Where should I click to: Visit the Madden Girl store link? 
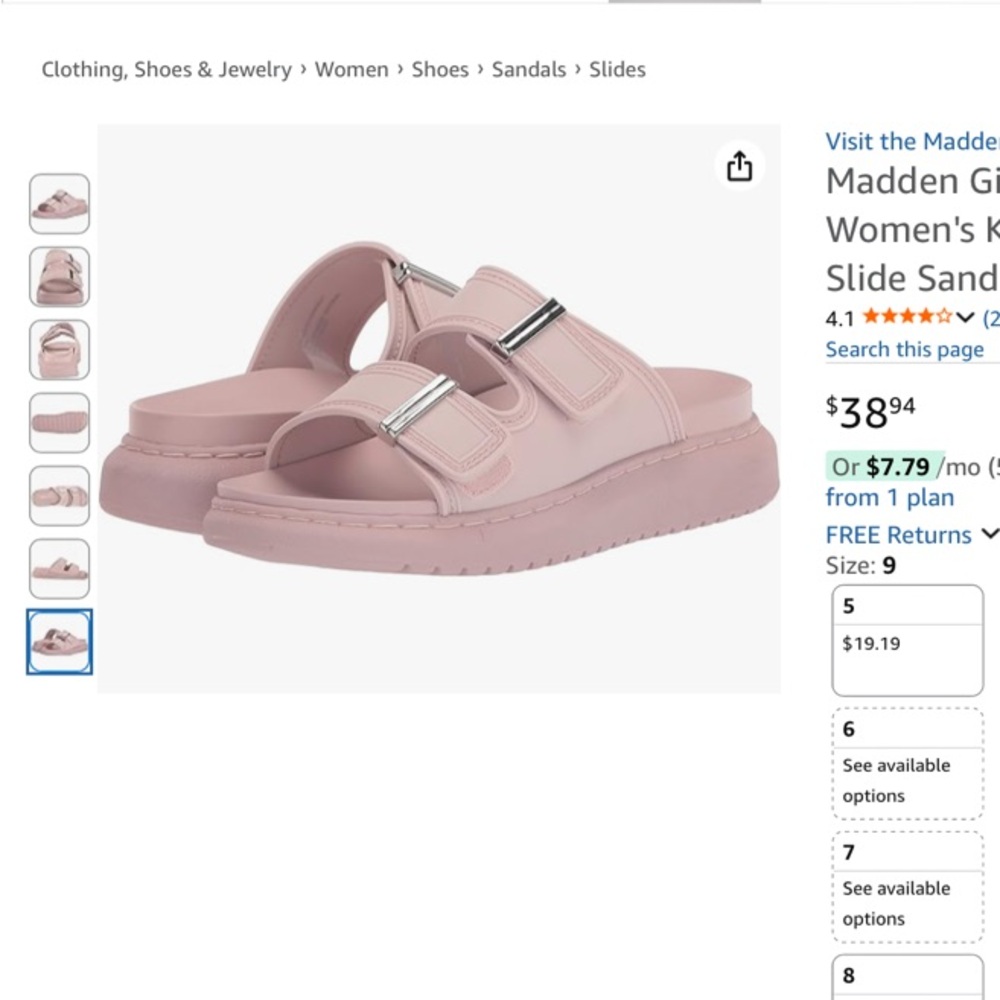pyautogui.click(x=908, y=141)
